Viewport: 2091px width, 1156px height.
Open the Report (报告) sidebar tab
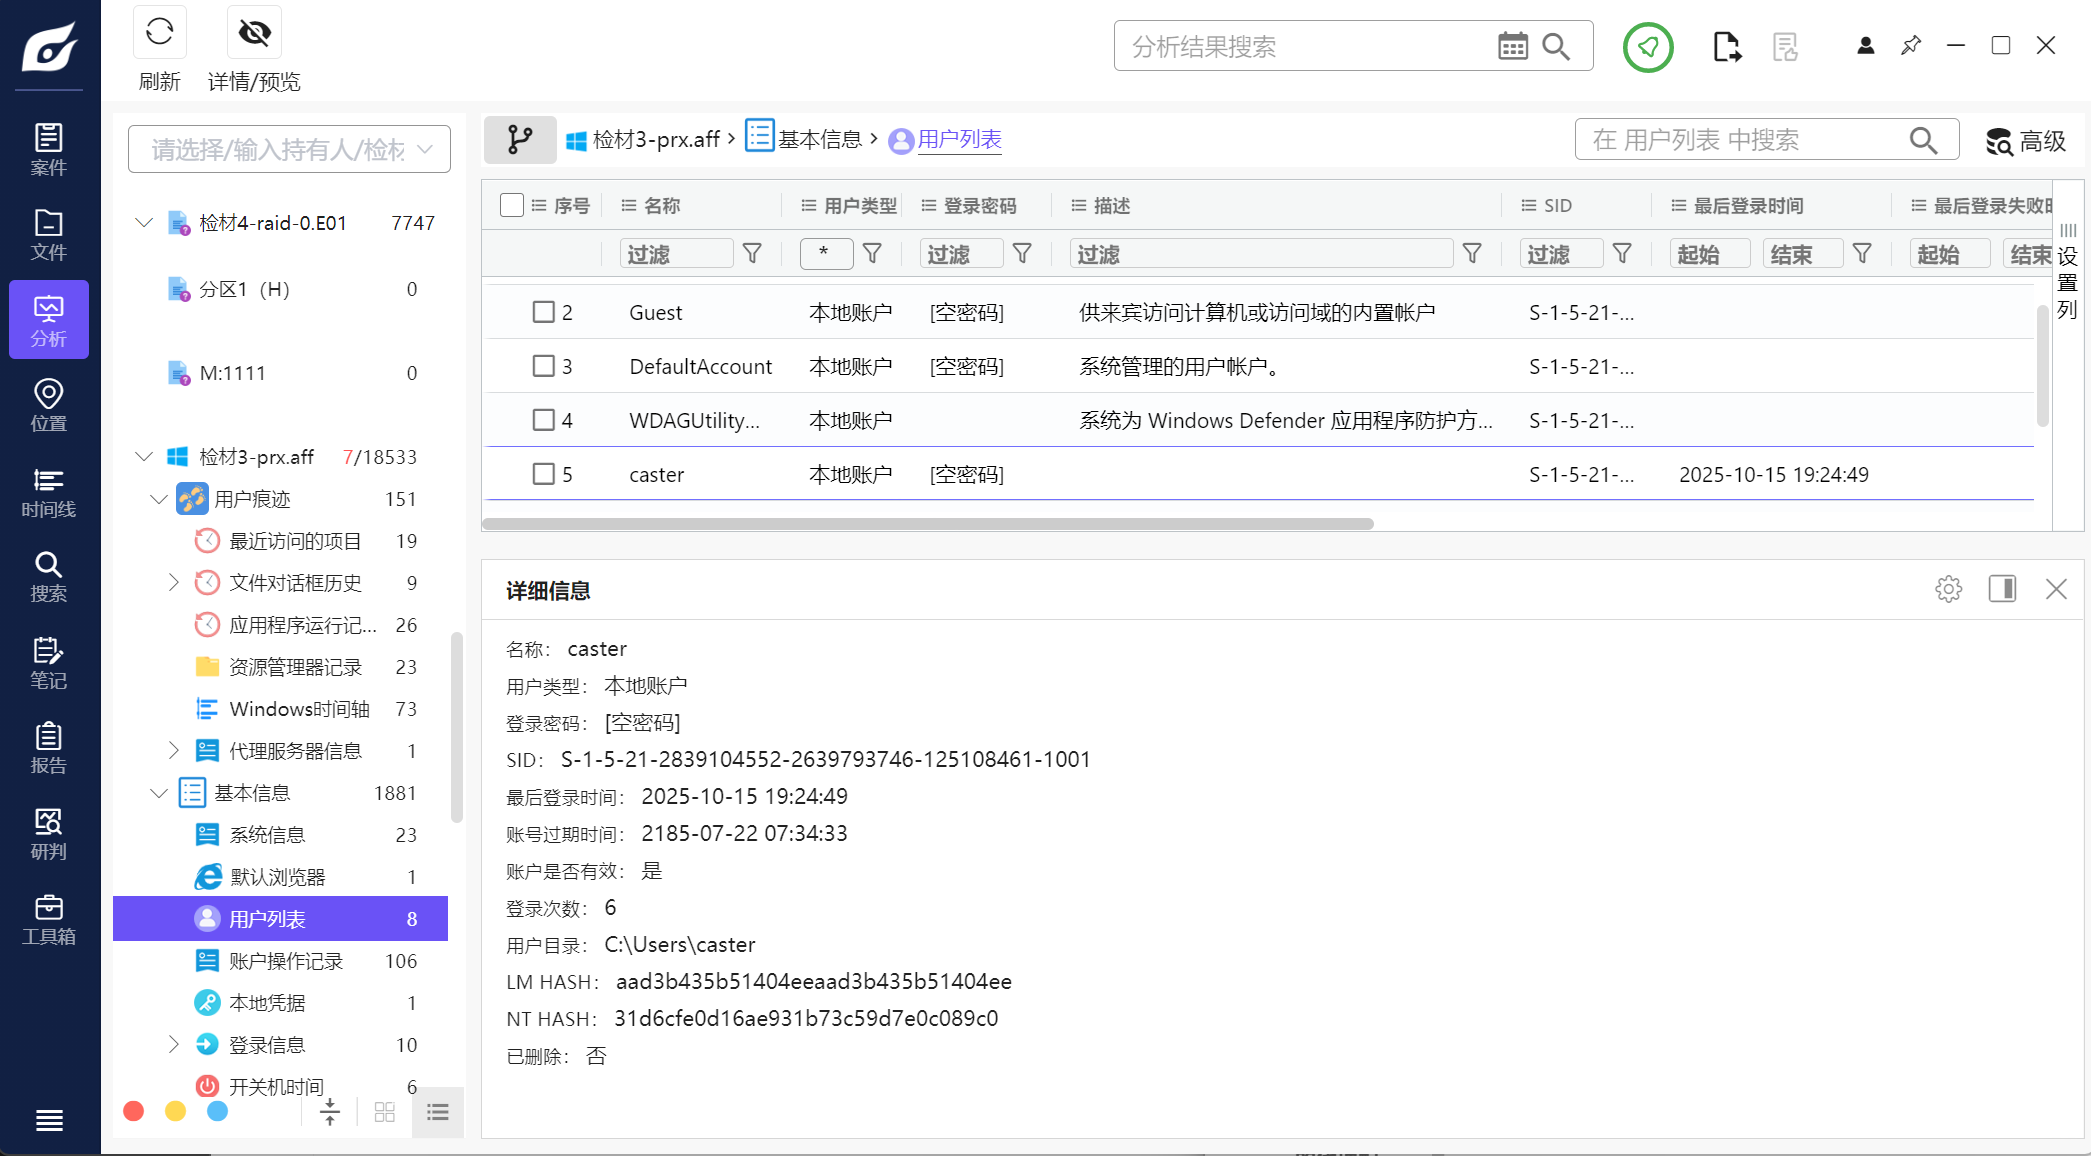[x=48, y=748]
